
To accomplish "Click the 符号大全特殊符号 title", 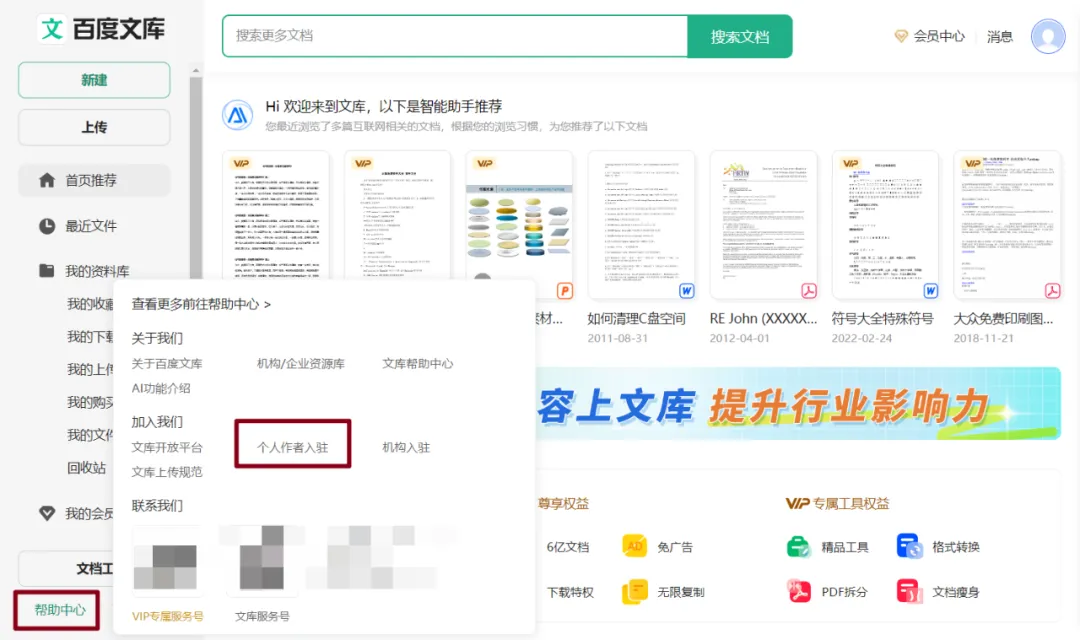I will (882, 318).
